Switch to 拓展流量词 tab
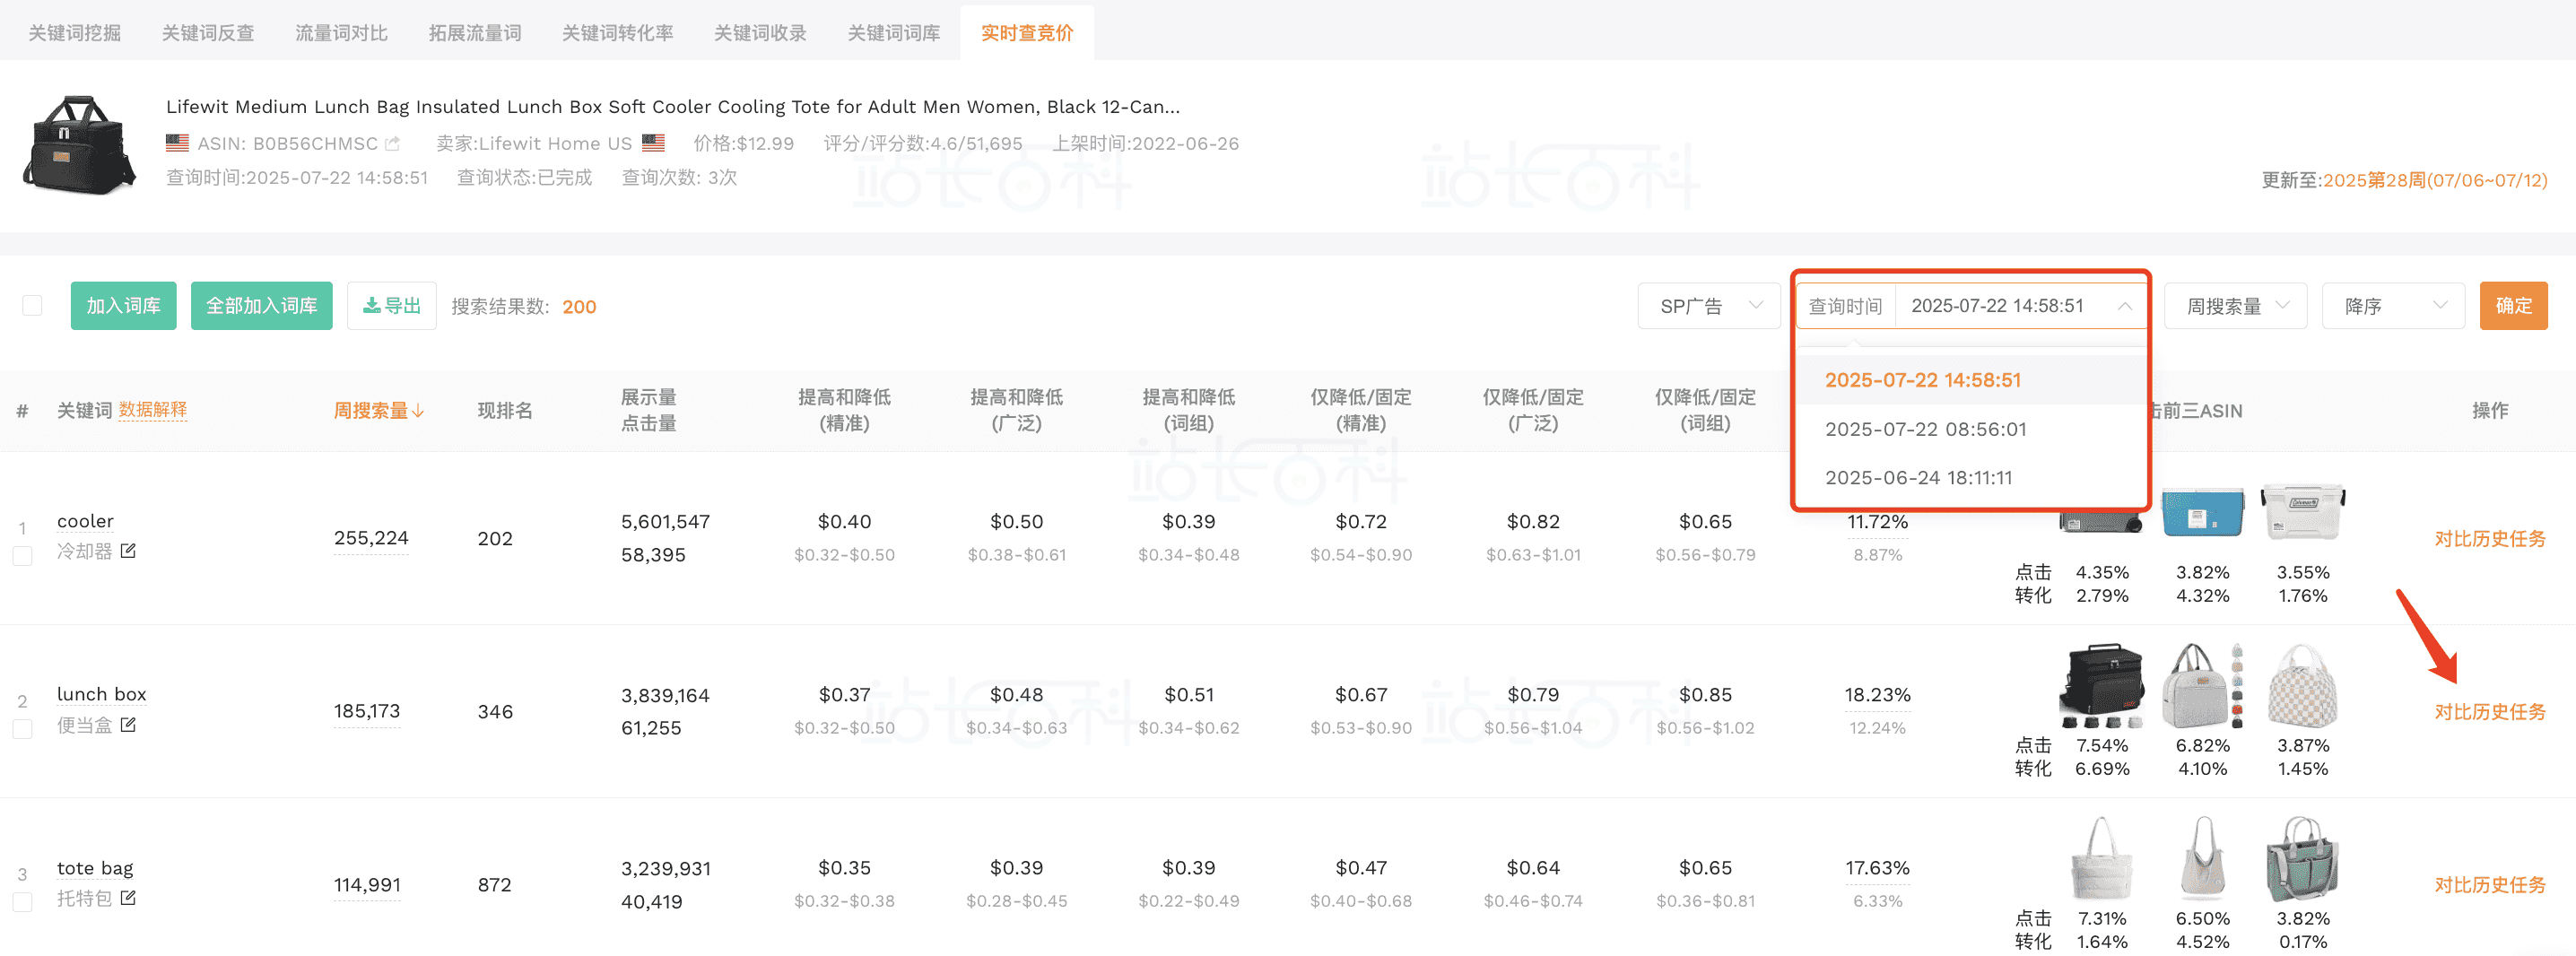Image resolution: width=2576 pixels, height=956 pixels. pyautogui.click(x=475, y=33)
